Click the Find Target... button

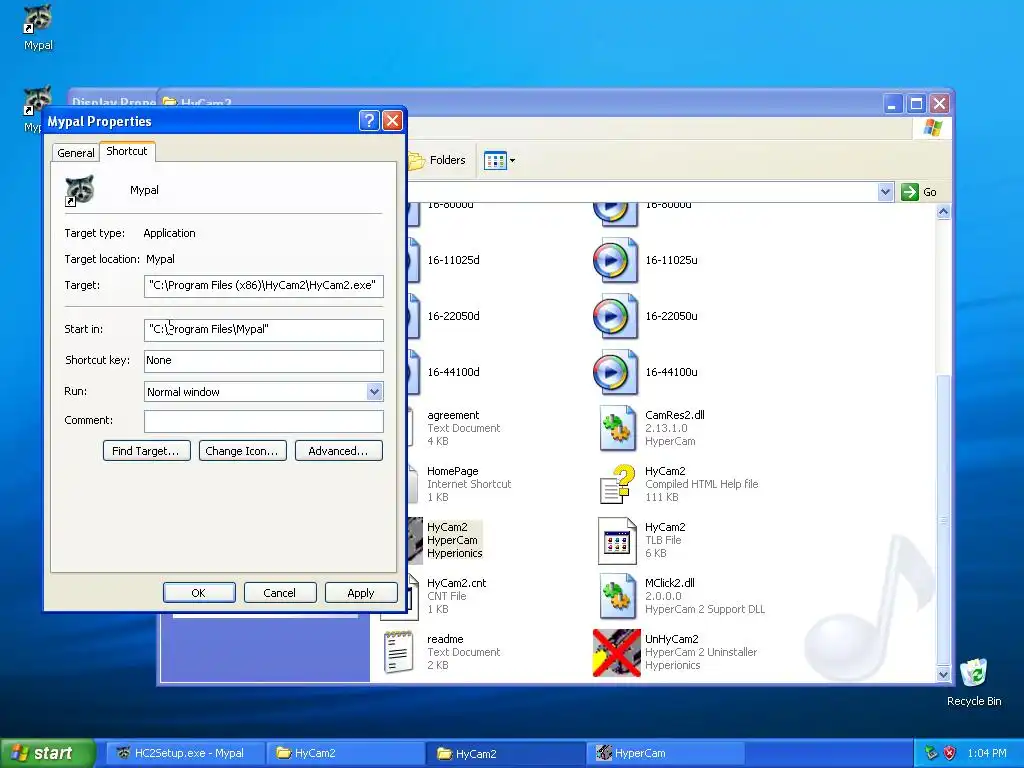click(146, 451)
